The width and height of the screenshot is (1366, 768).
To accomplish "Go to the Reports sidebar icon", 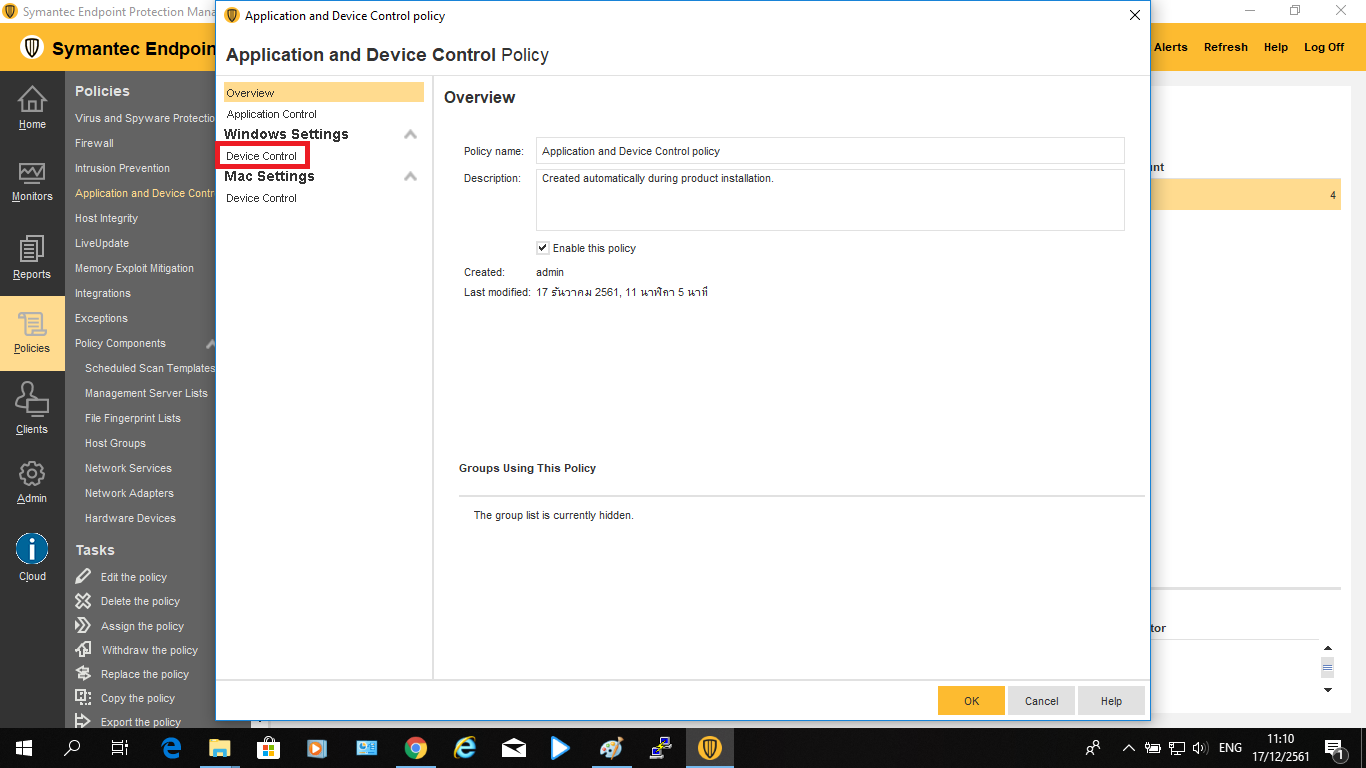I will click(32, 250).
